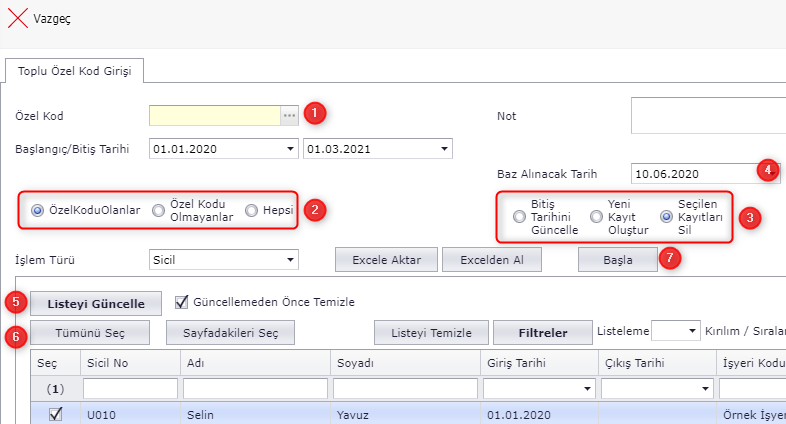This screenshot has width=786, height=424.
Task: Sort by the Soyadı column header
Action: click(x=405, y=362)
